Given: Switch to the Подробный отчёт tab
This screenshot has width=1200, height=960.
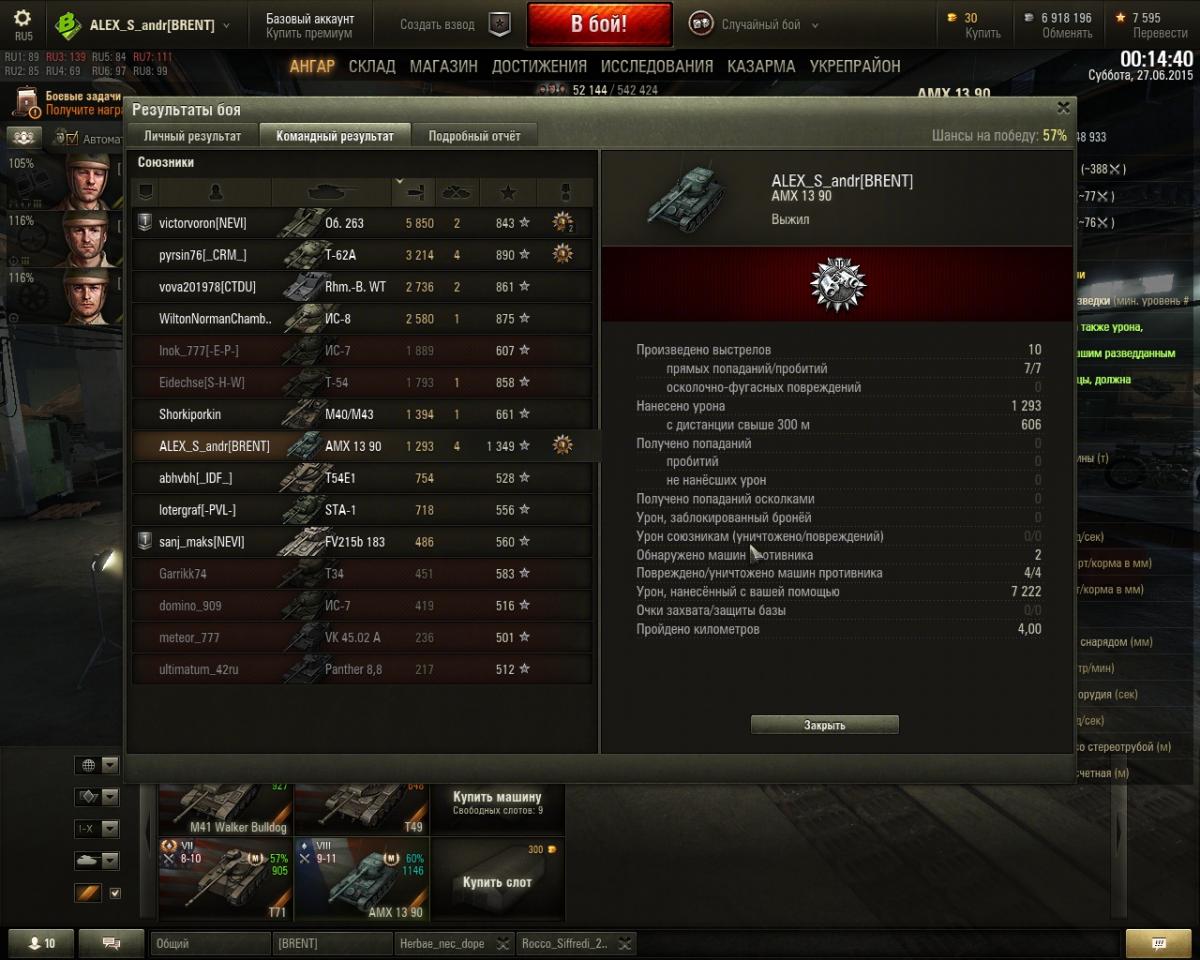Looking at the screenshot, I should (x=474, y=136).
